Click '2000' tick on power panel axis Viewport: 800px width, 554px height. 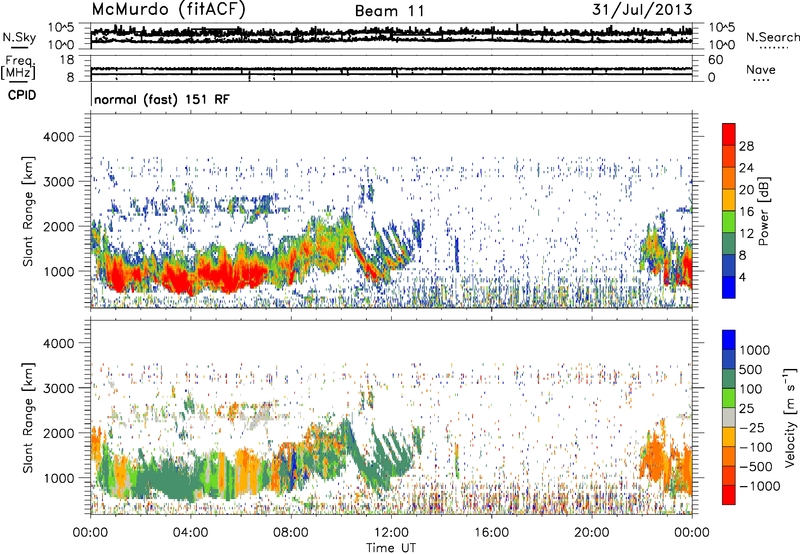click(58, 226)
